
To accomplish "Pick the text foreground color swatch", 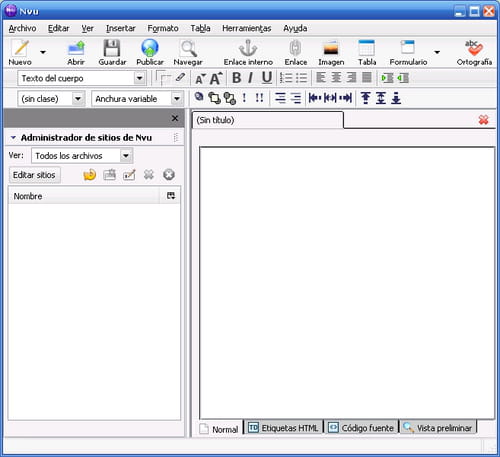I will [x=160, y=75].
